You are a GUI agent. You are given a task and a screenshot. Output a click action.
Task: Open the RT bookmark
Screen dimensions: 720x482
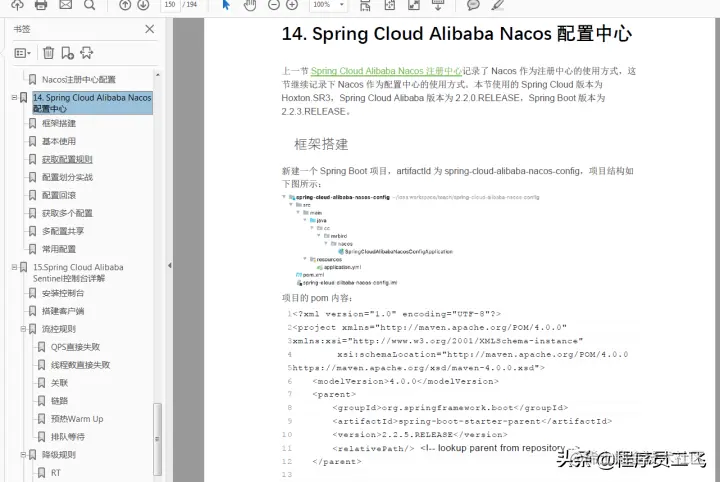coord(56,472)
